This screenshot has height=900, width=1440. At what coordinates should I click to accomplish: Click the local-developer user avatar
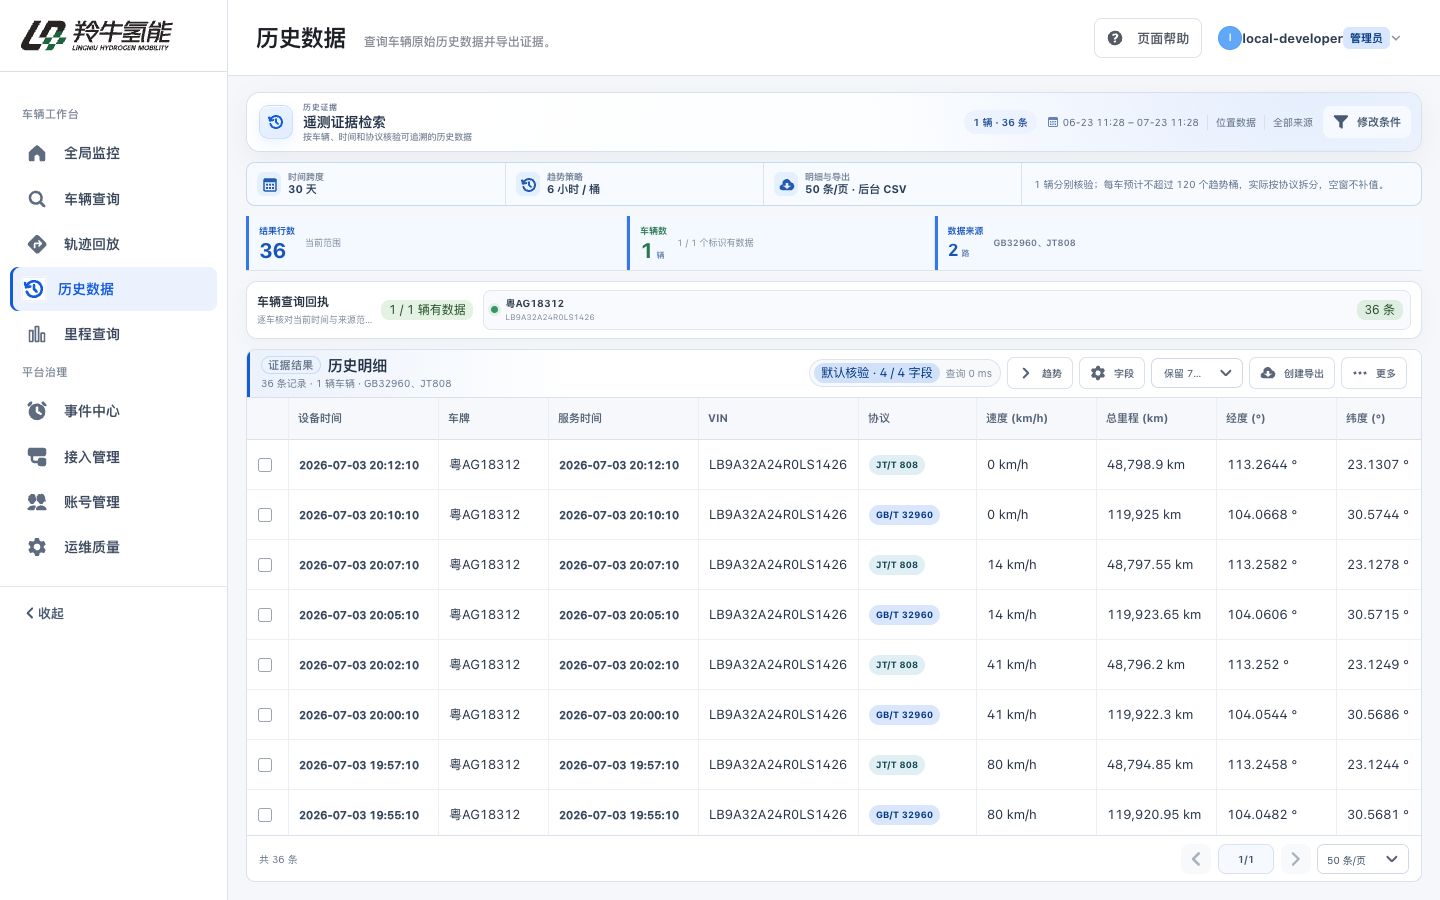1229,38
